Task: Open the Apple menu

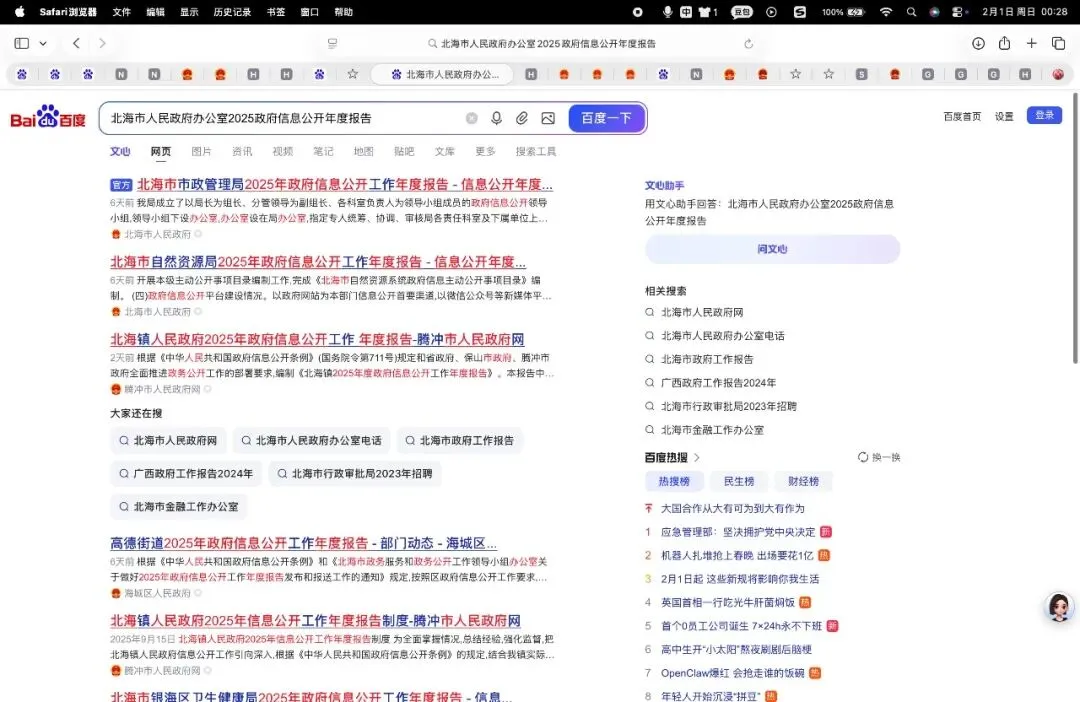Action: [19, 12]
